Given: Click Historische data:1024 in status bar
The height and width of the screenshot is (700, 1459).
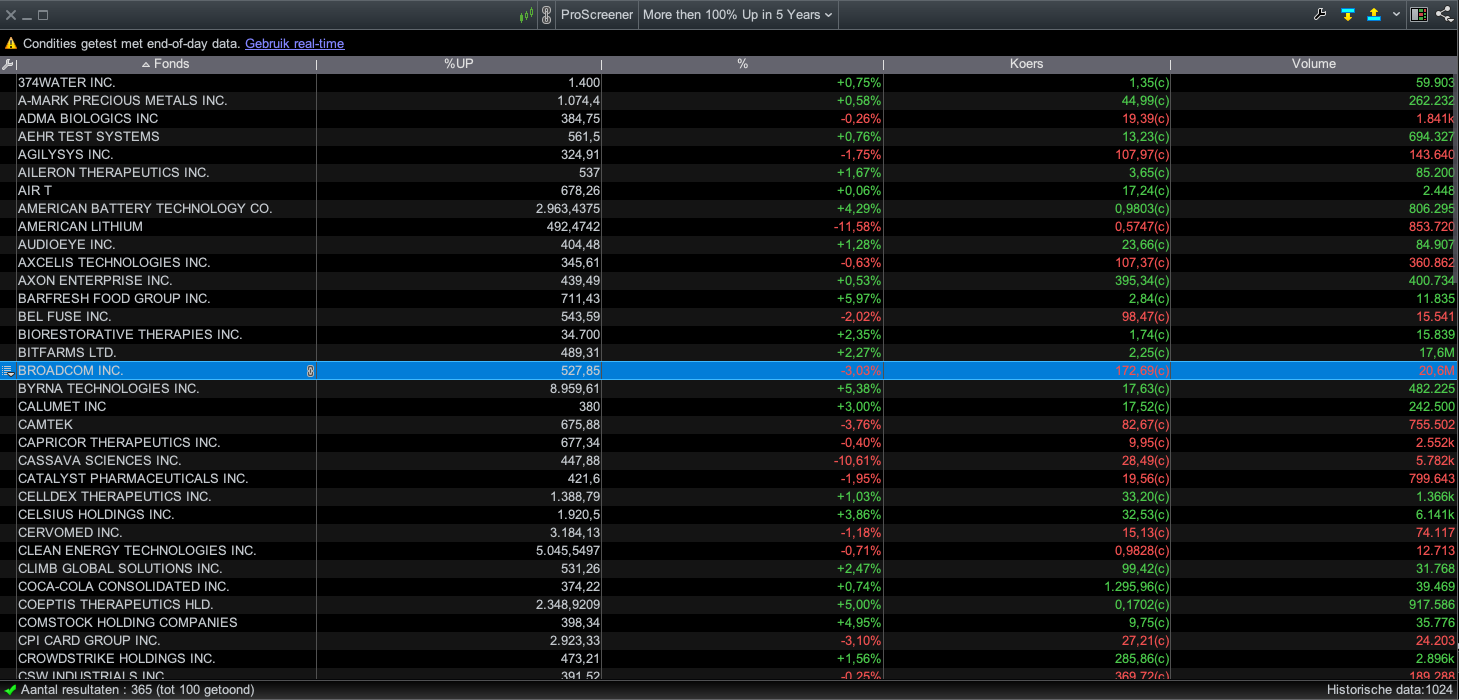Looking at the screenshot, I should (1390, 690).
